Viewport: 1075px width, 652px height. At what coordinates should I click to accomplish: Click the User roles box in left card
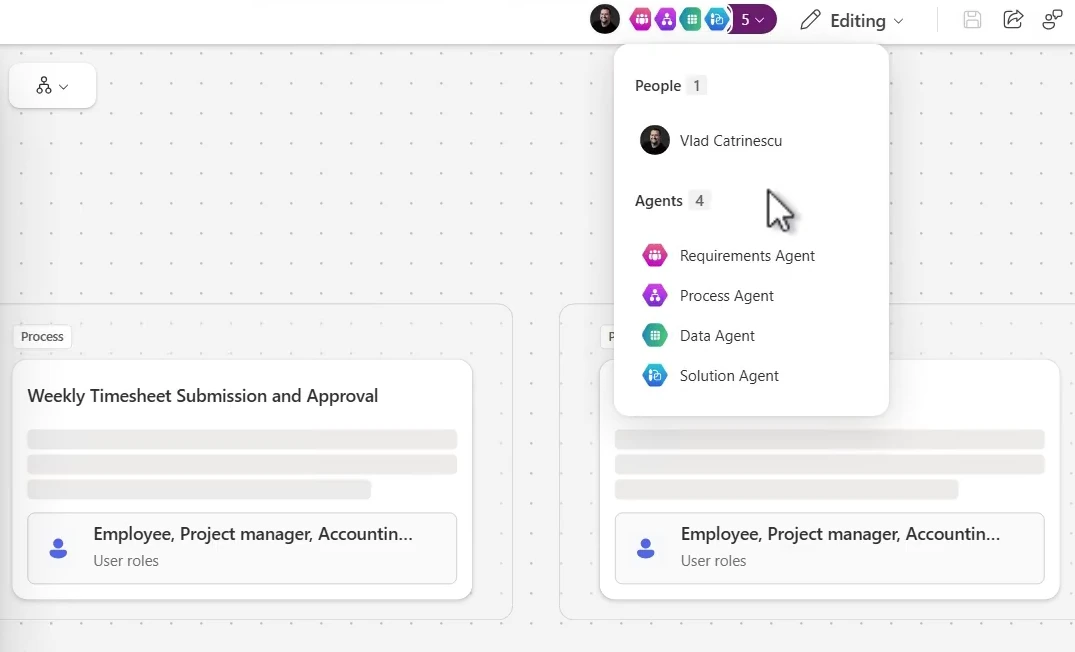tap(242, 548)
